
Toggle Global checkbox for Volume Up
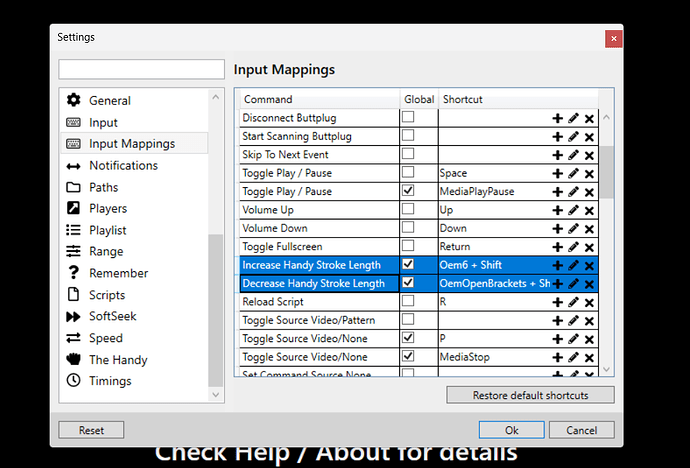(408, 208)
